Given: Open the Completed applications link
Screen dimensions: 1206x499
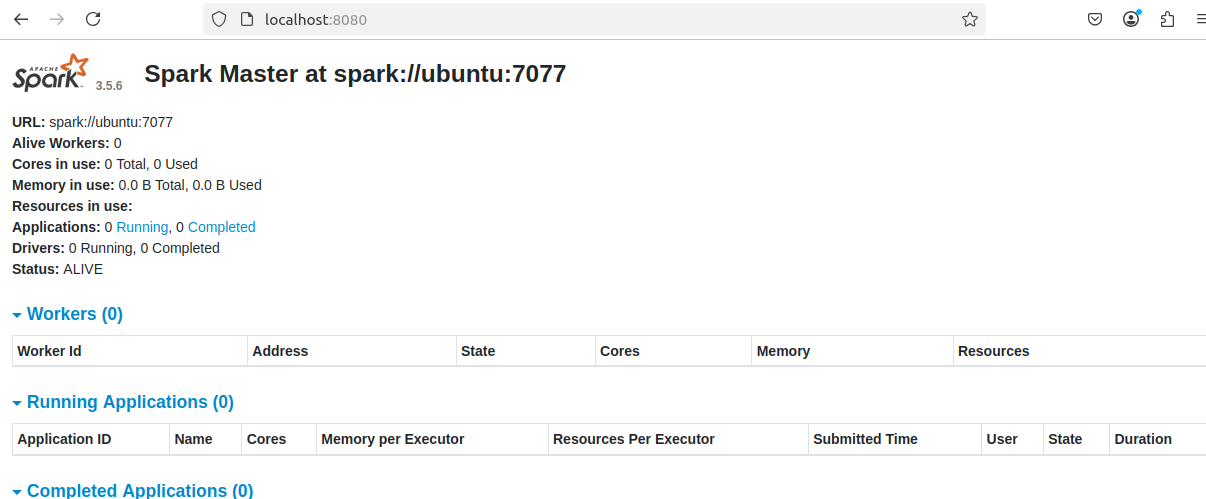Looking at the screenshot, I should (x=222, y=227).
